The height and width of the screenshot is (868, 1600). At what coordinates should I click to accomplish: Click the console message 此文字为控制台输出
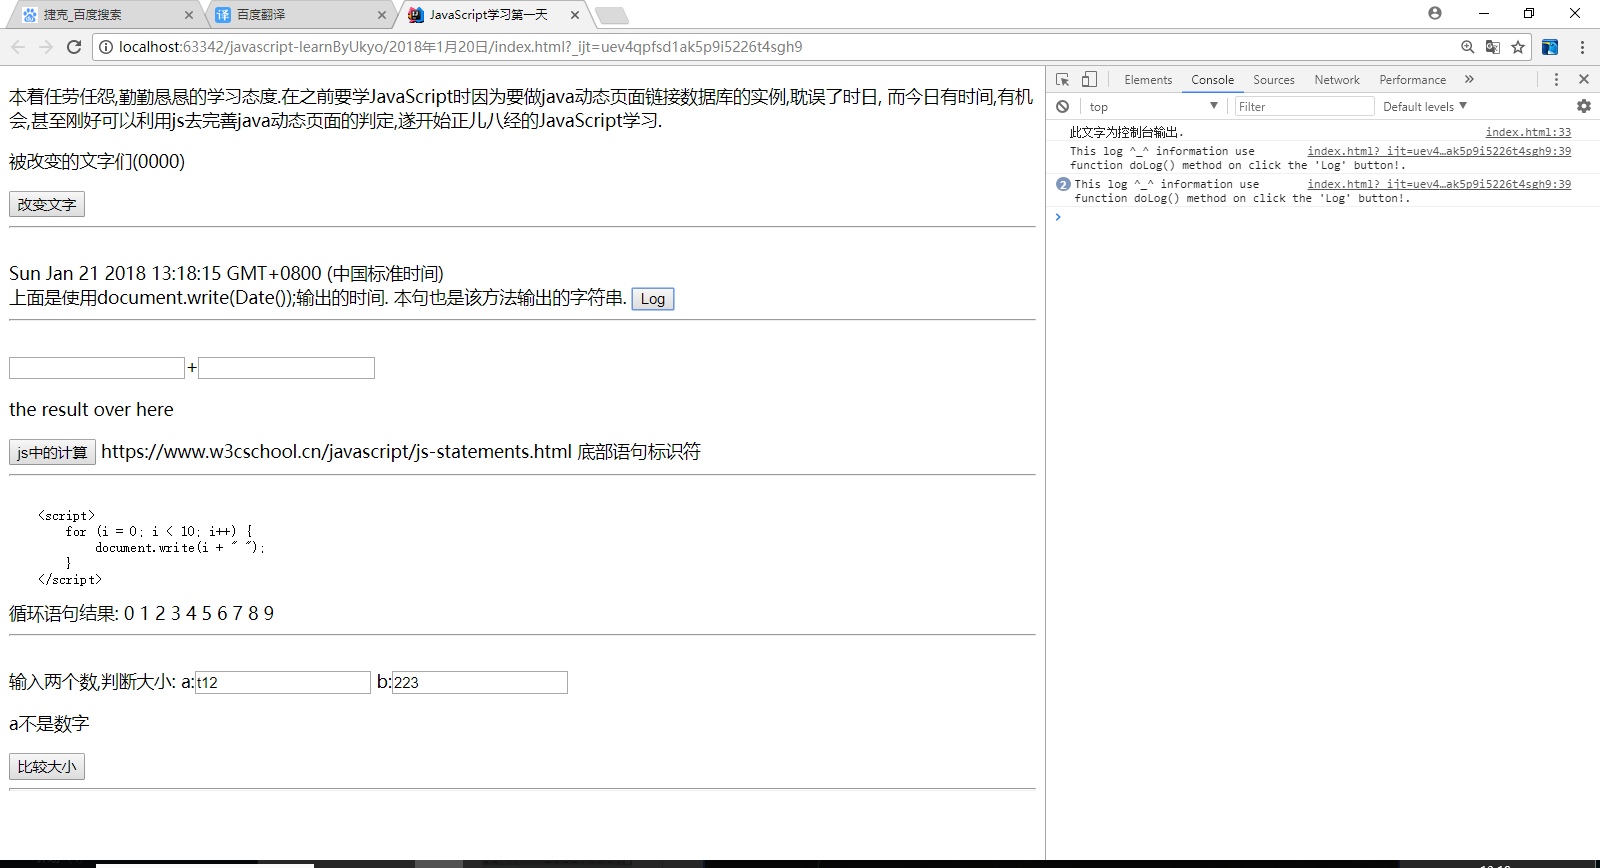[1126, 132]
